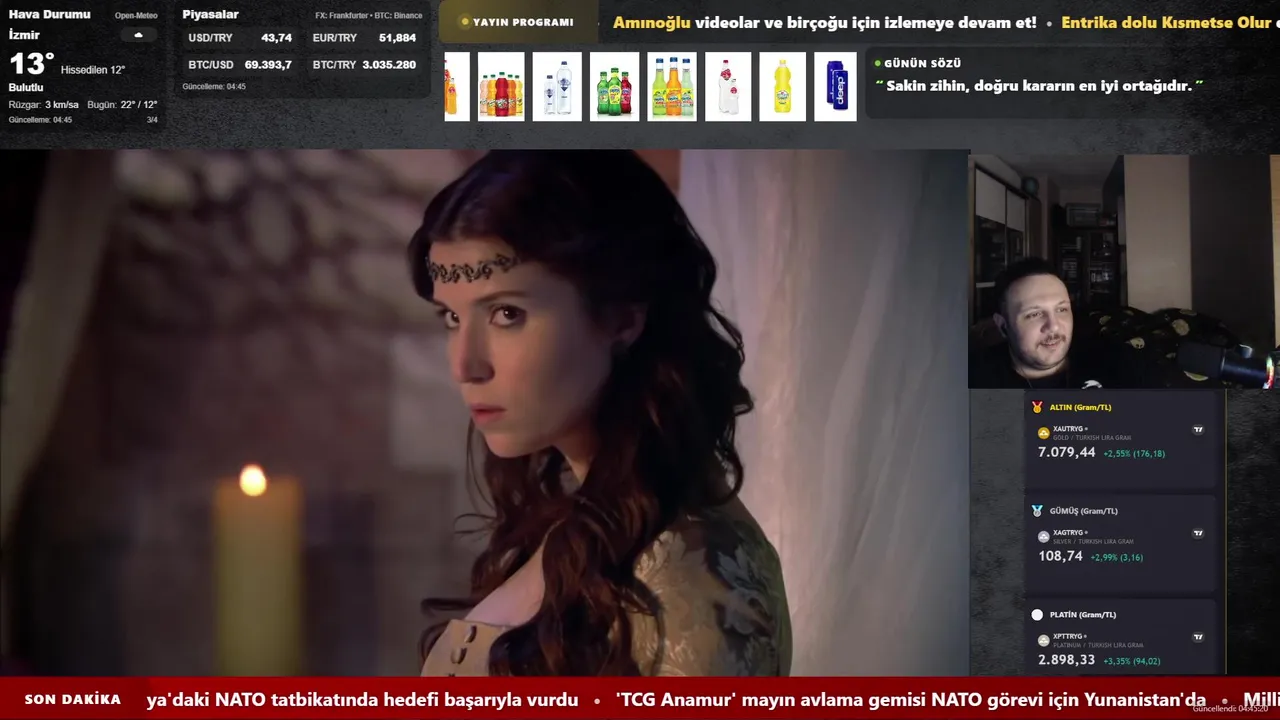
Task: Click the yellow dot before YAYIN PROGRAMI
Action: click(x=464, y=22)
